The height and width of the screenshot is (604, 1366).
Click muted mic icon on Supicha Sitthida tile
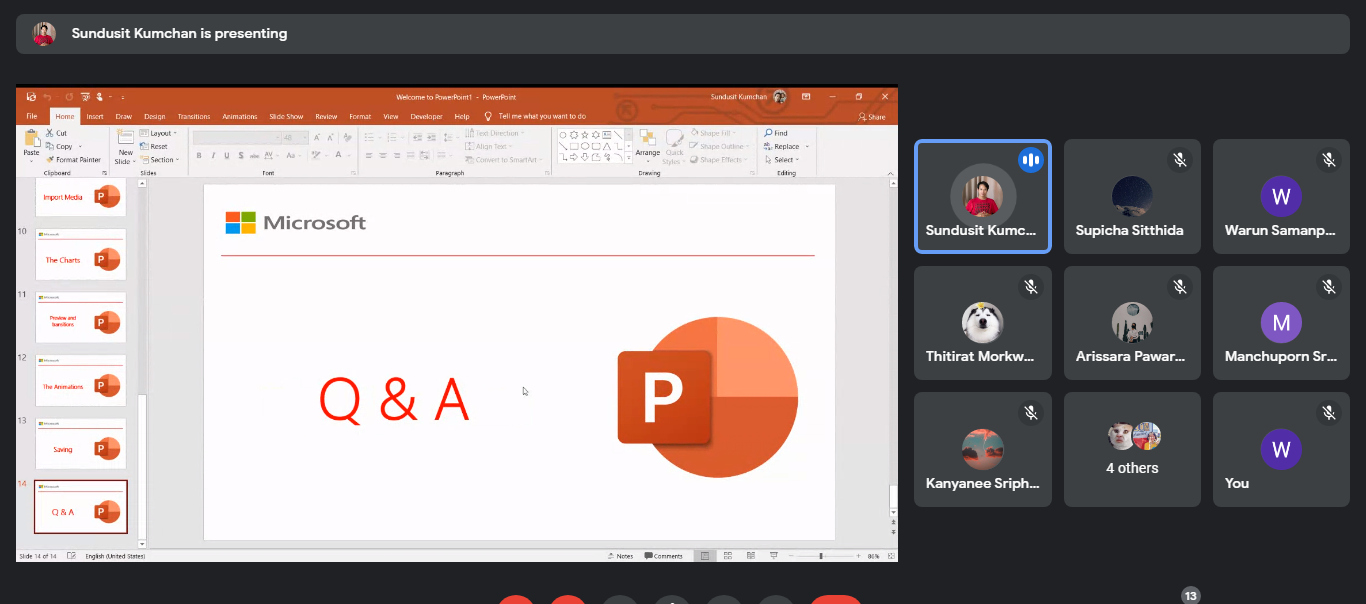pyautogui.click(x=1180, y=160)
